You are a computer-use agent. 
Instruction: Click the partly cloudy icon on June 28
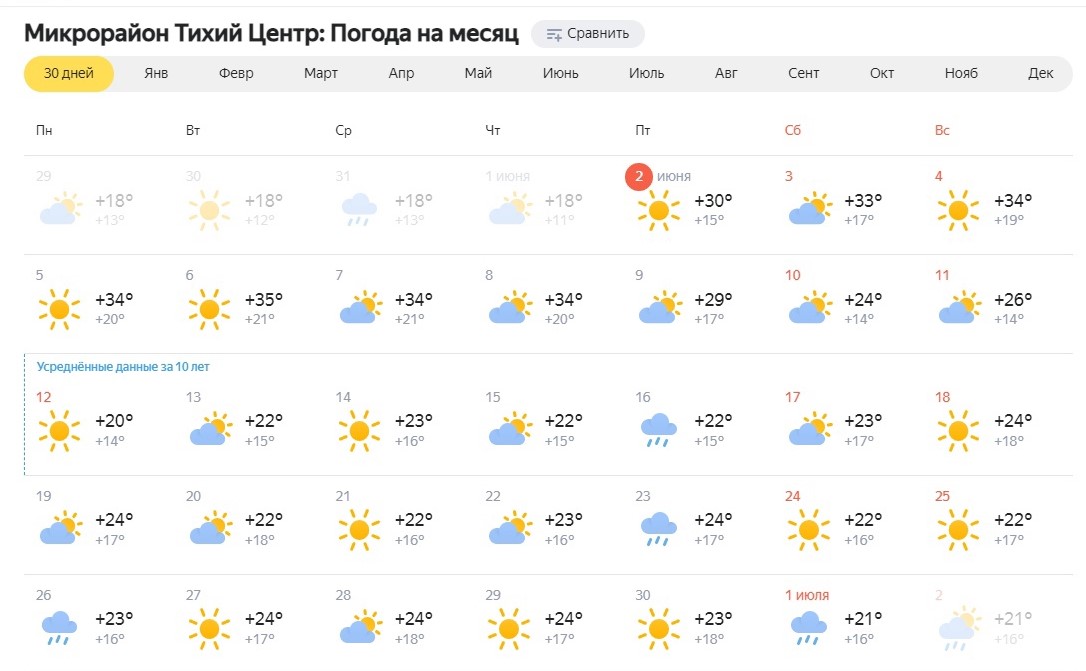[360, 627]
